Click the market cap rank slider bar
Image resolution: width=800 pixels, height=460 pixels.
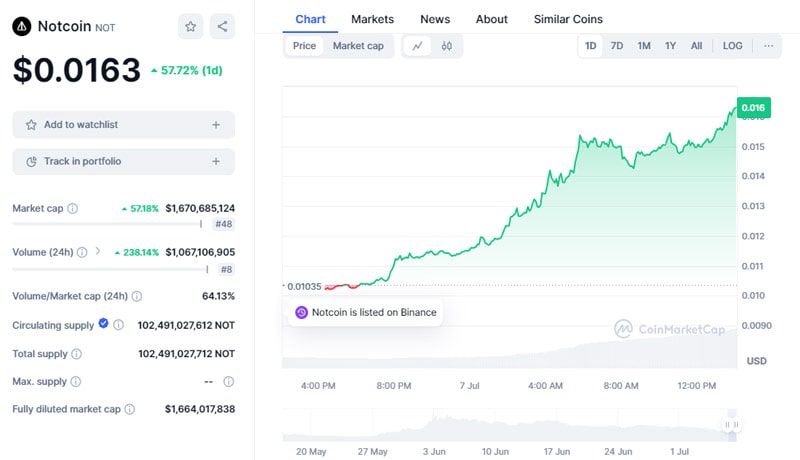[x=107, y=224]
